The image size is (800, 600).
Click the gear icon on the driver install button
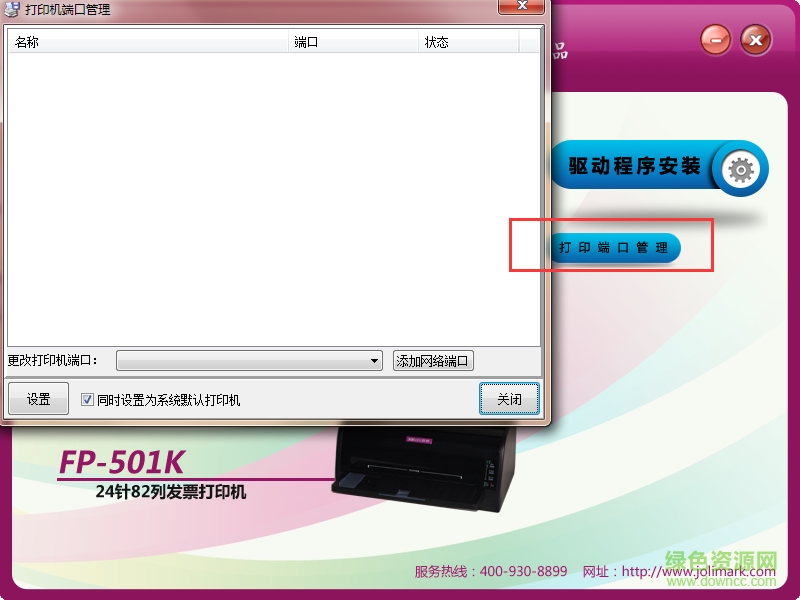[738, 169]
